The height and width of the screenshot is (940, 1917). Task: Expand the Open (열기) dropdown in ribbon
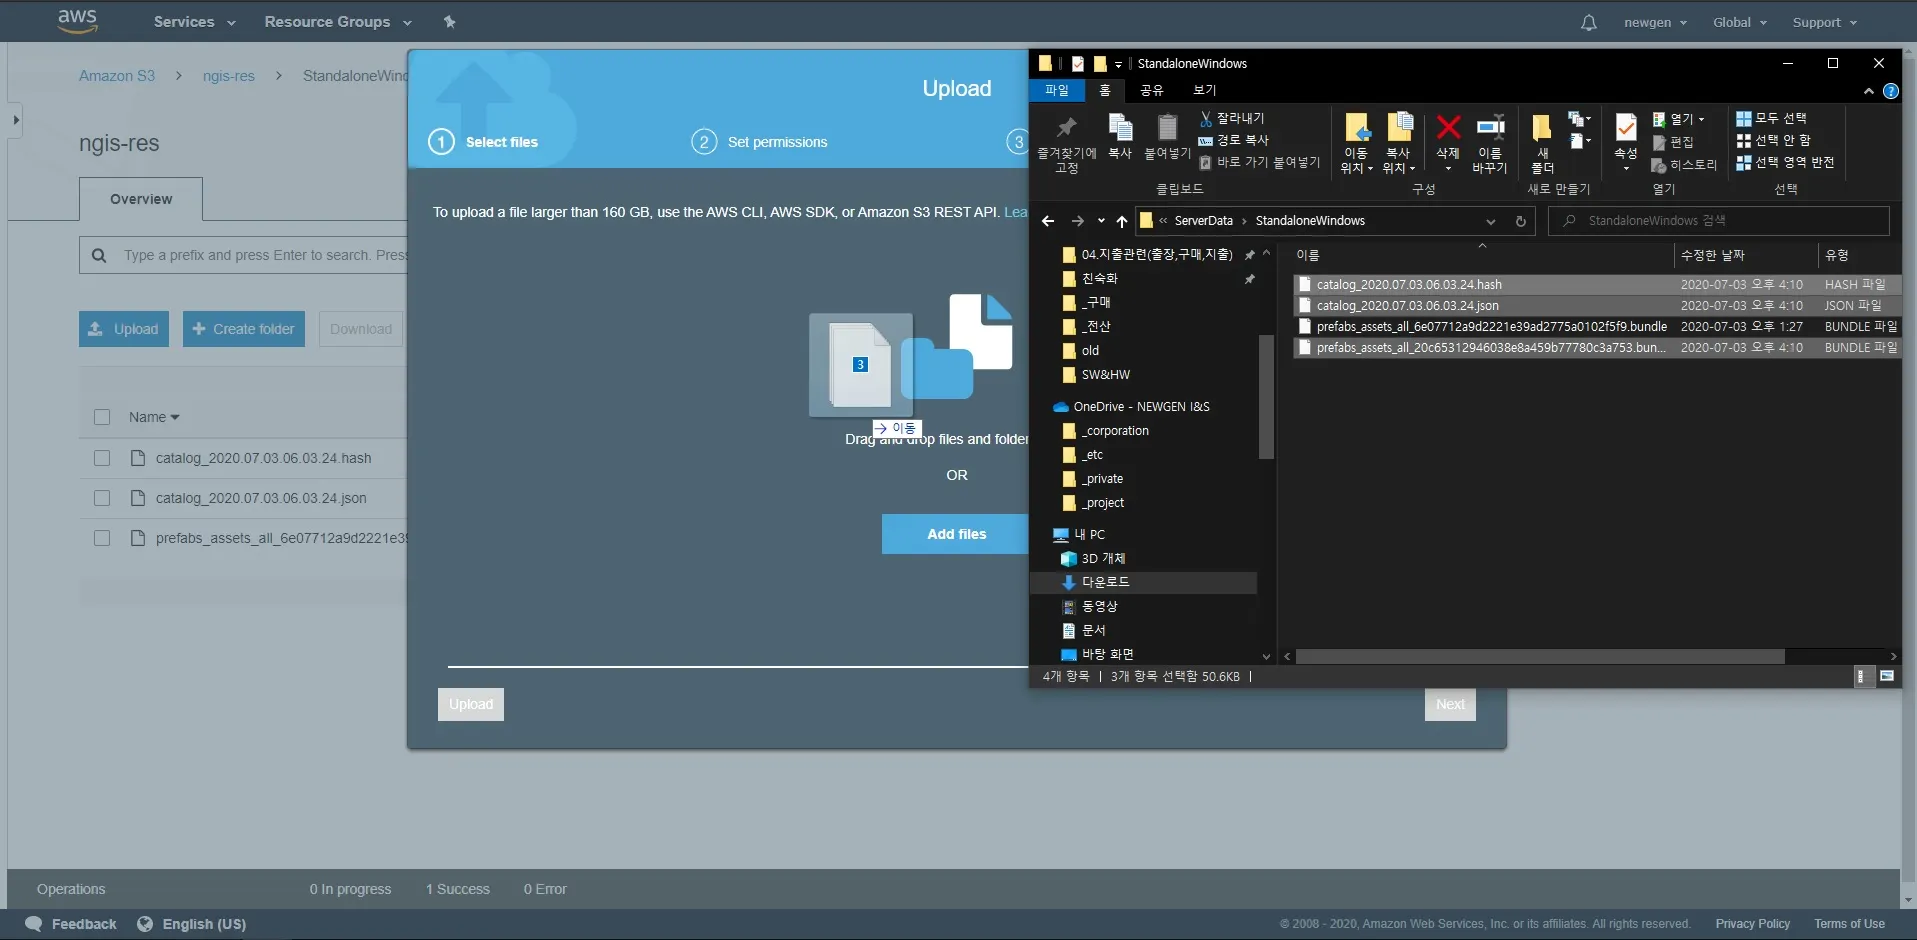pyautogui.click(x=1679, y=119)
